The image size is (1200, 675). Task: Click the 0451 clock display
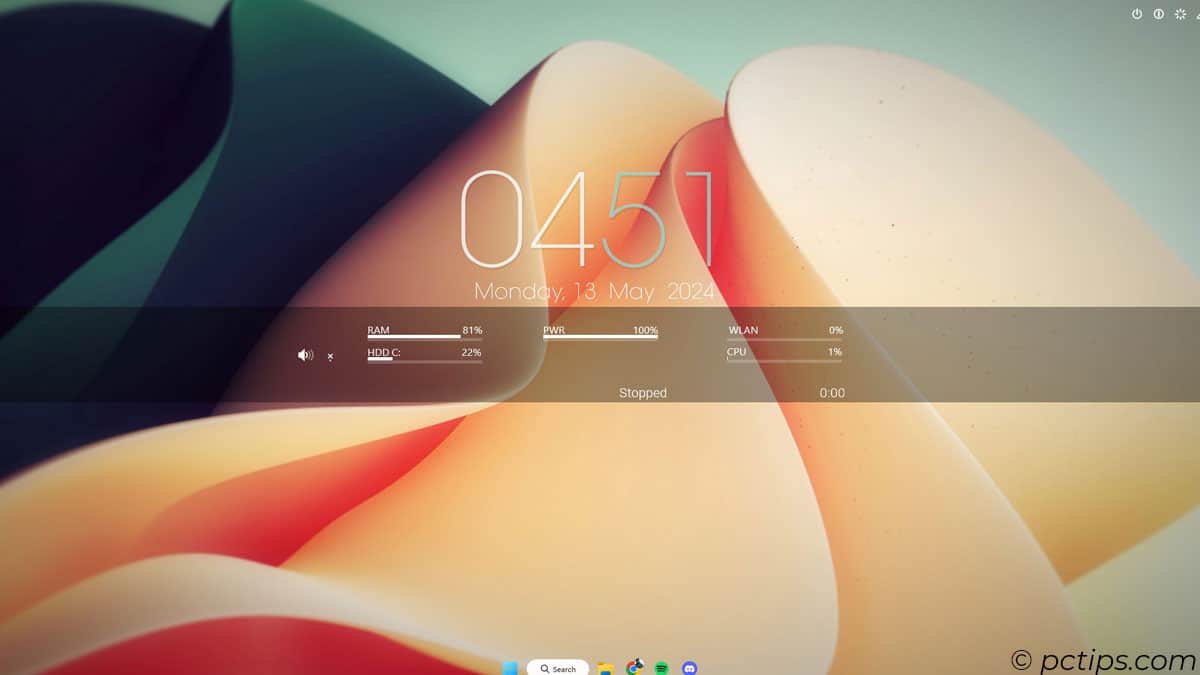(588, 220)
